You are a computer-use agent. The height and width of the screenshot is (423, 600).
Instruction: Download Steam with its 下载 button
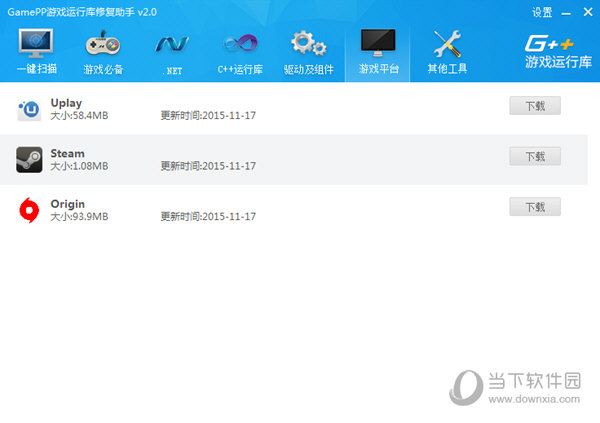[535, 156]
